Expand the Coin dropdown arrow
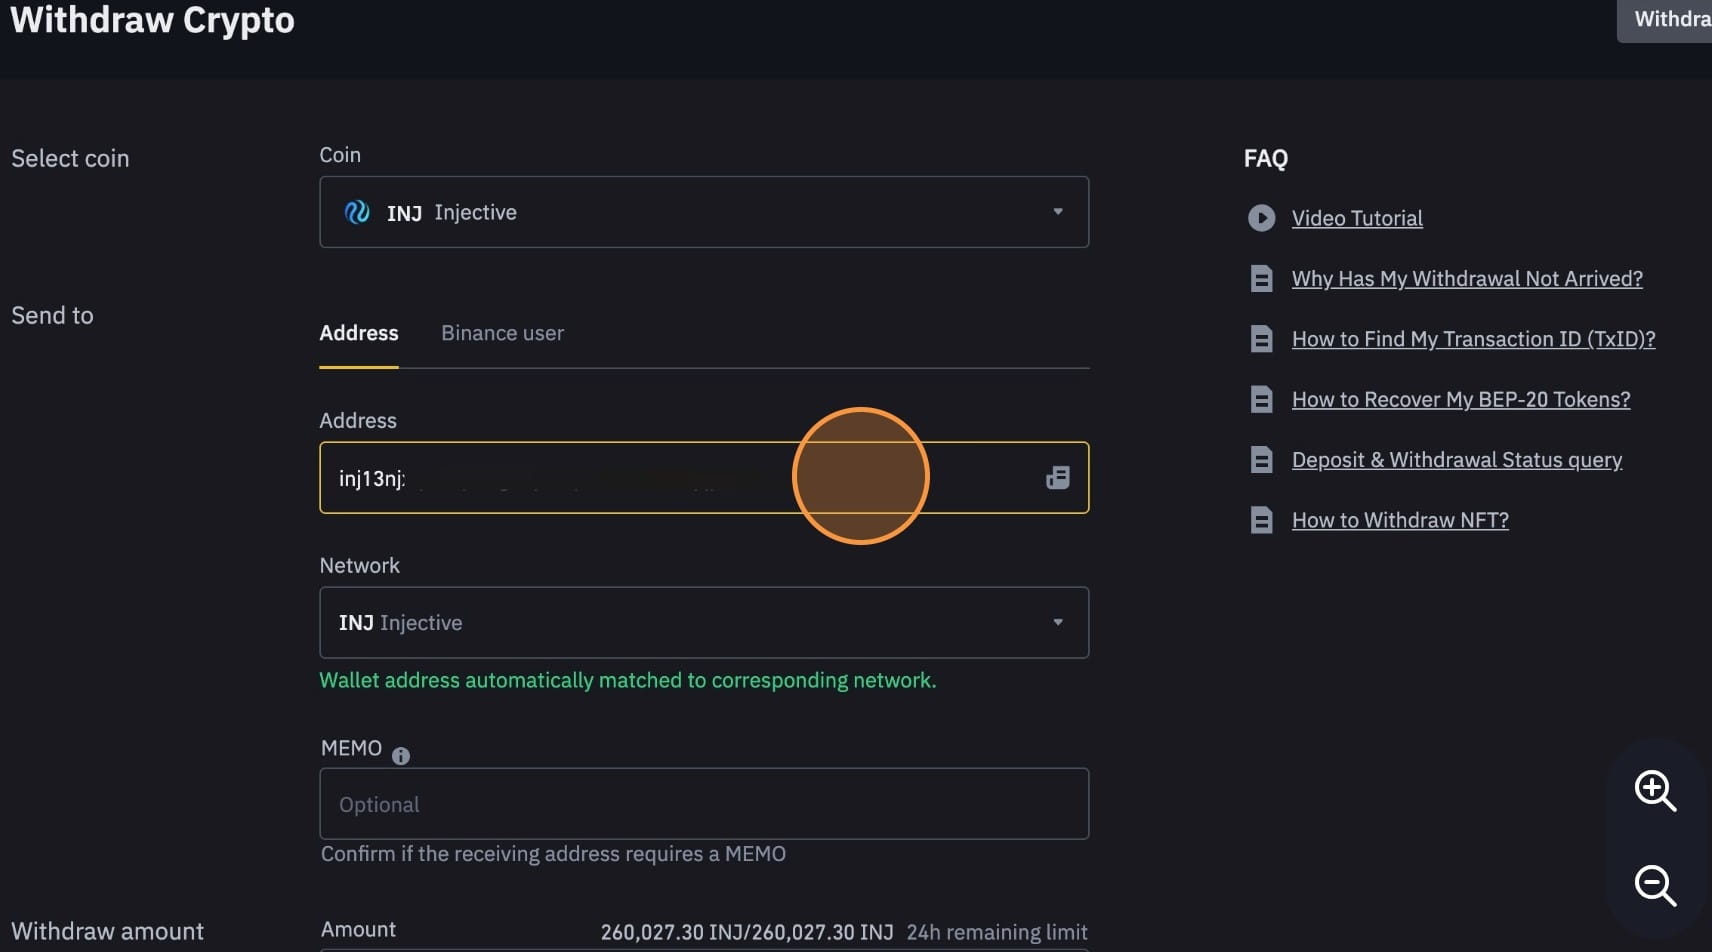Screen dimensions: 1712x952 (x=1057, y=212)
